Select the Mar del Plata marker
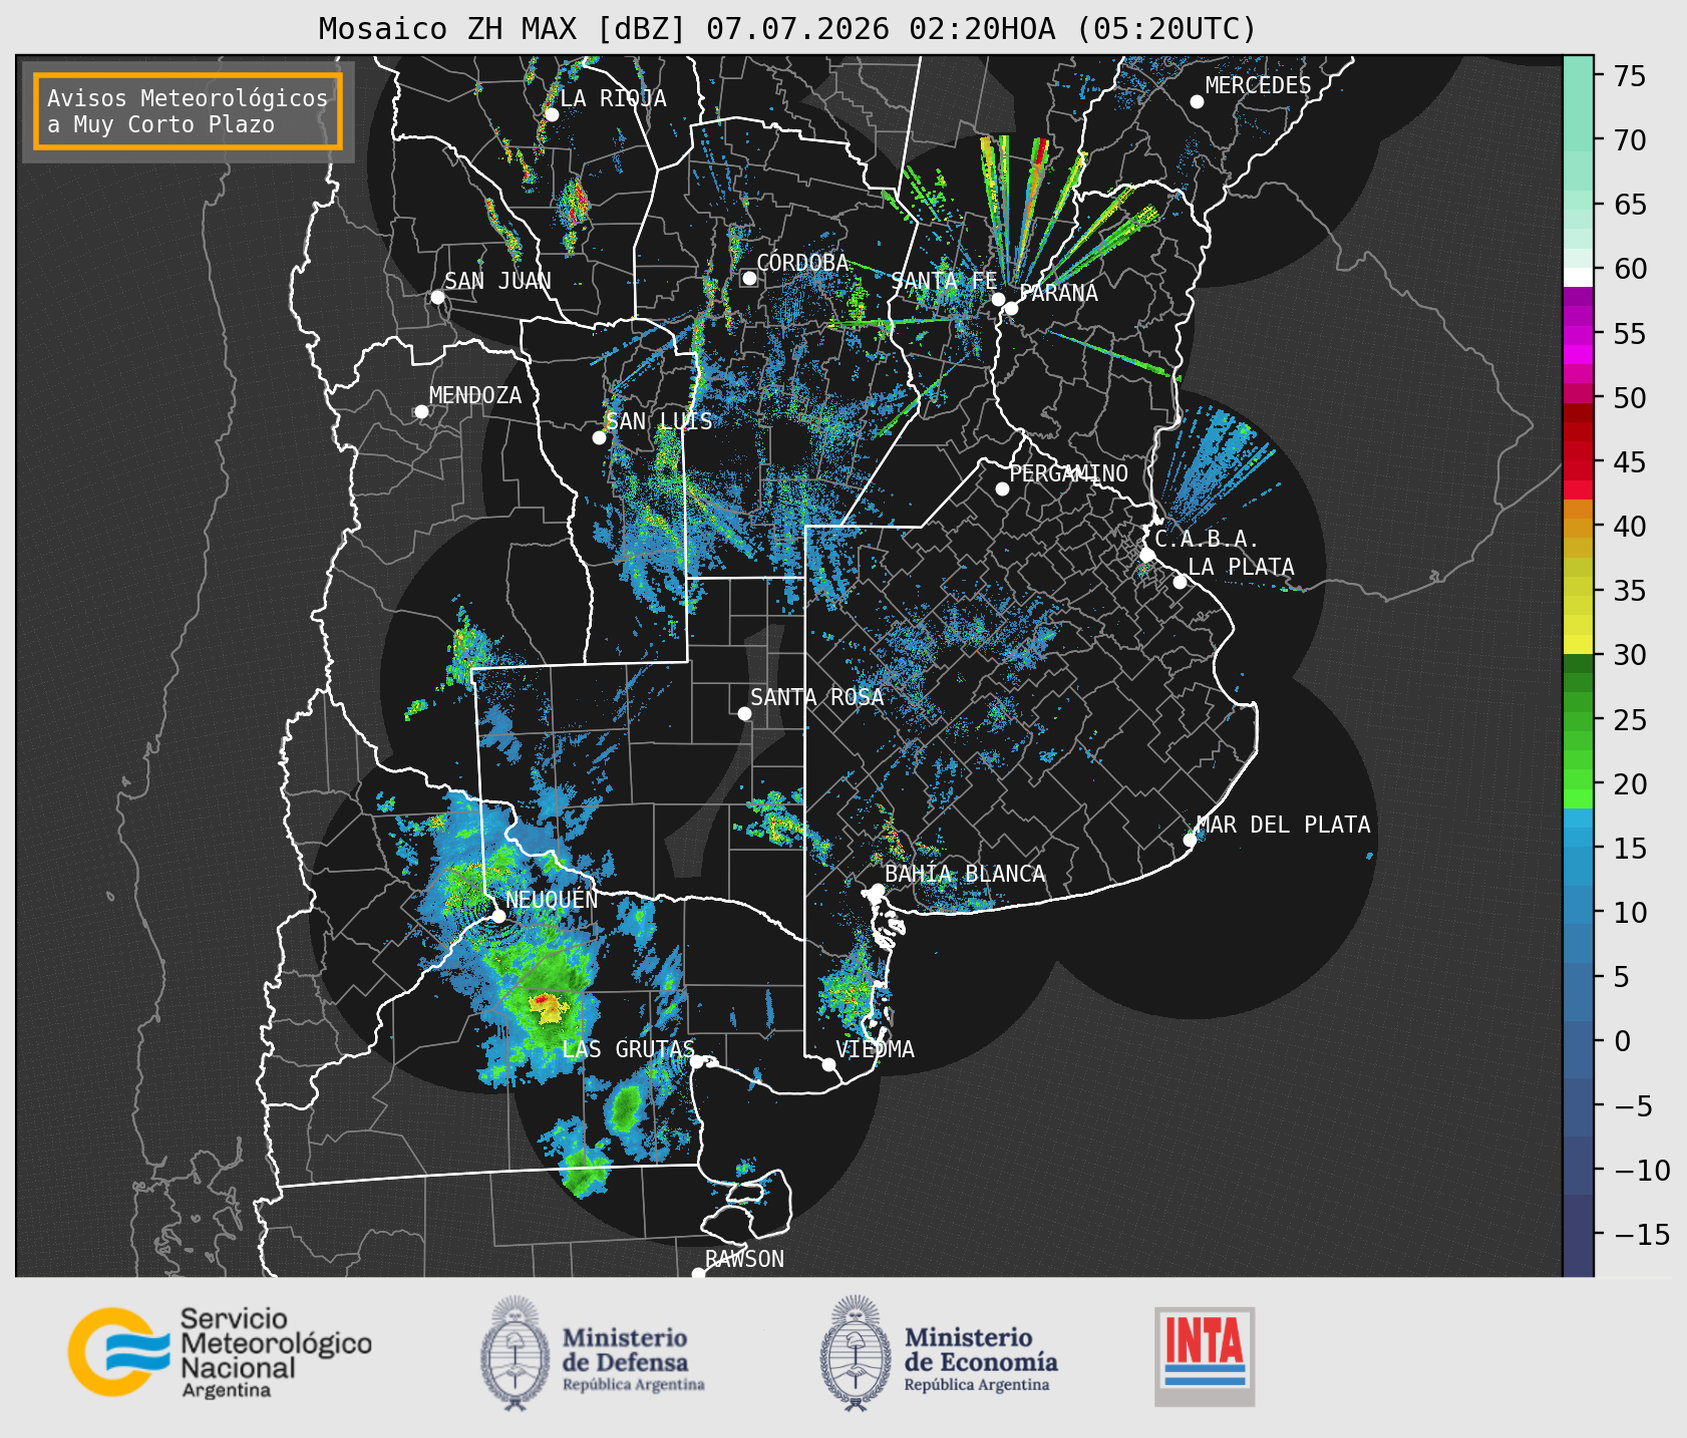1687x1438 pixels. coord(1190,840)
